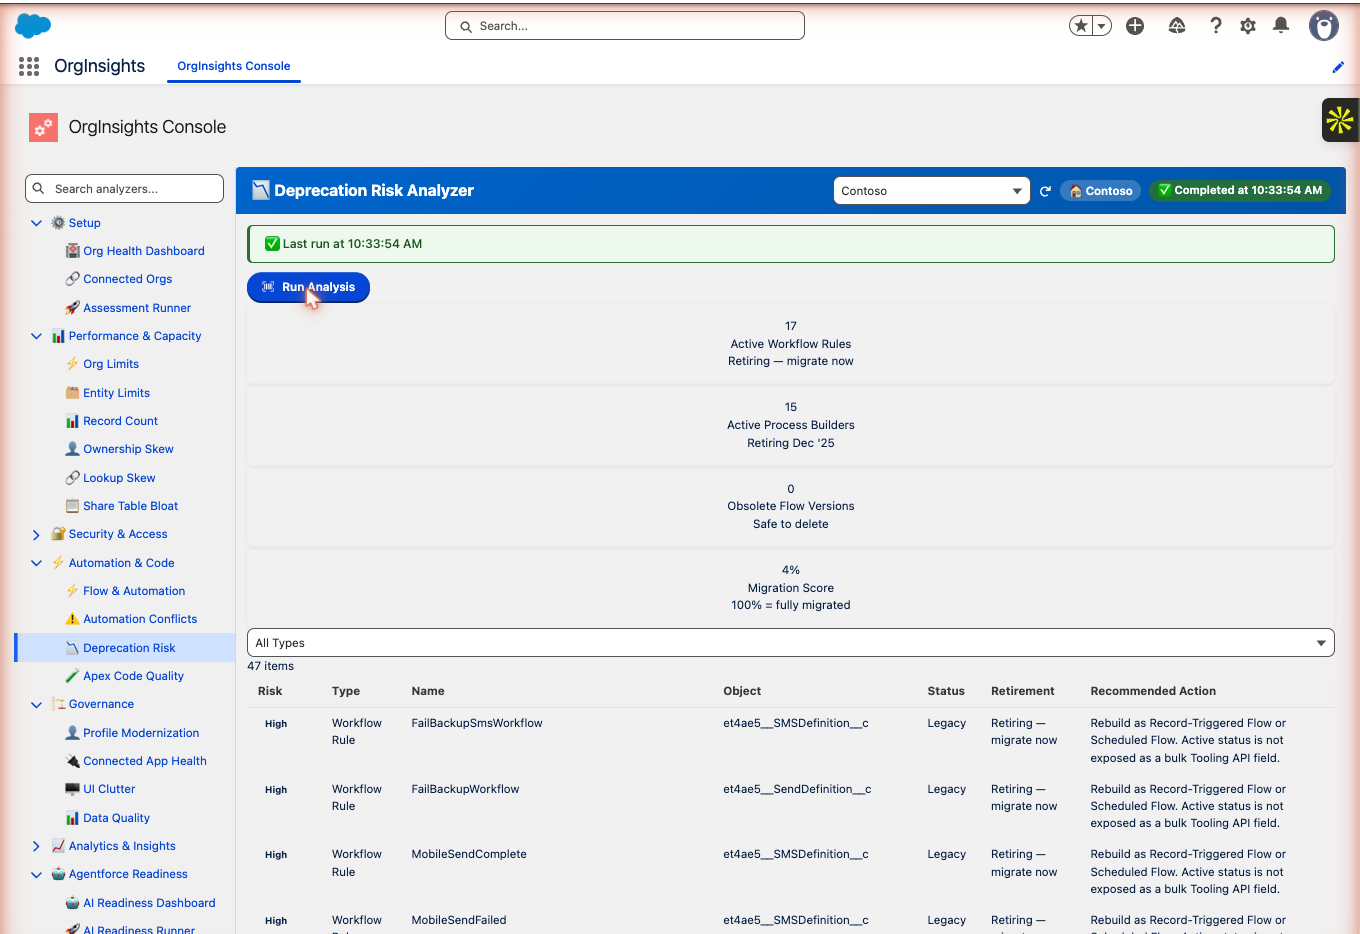
Task: Click the Active Process Builders card
Action: click(x=791, y=425)
